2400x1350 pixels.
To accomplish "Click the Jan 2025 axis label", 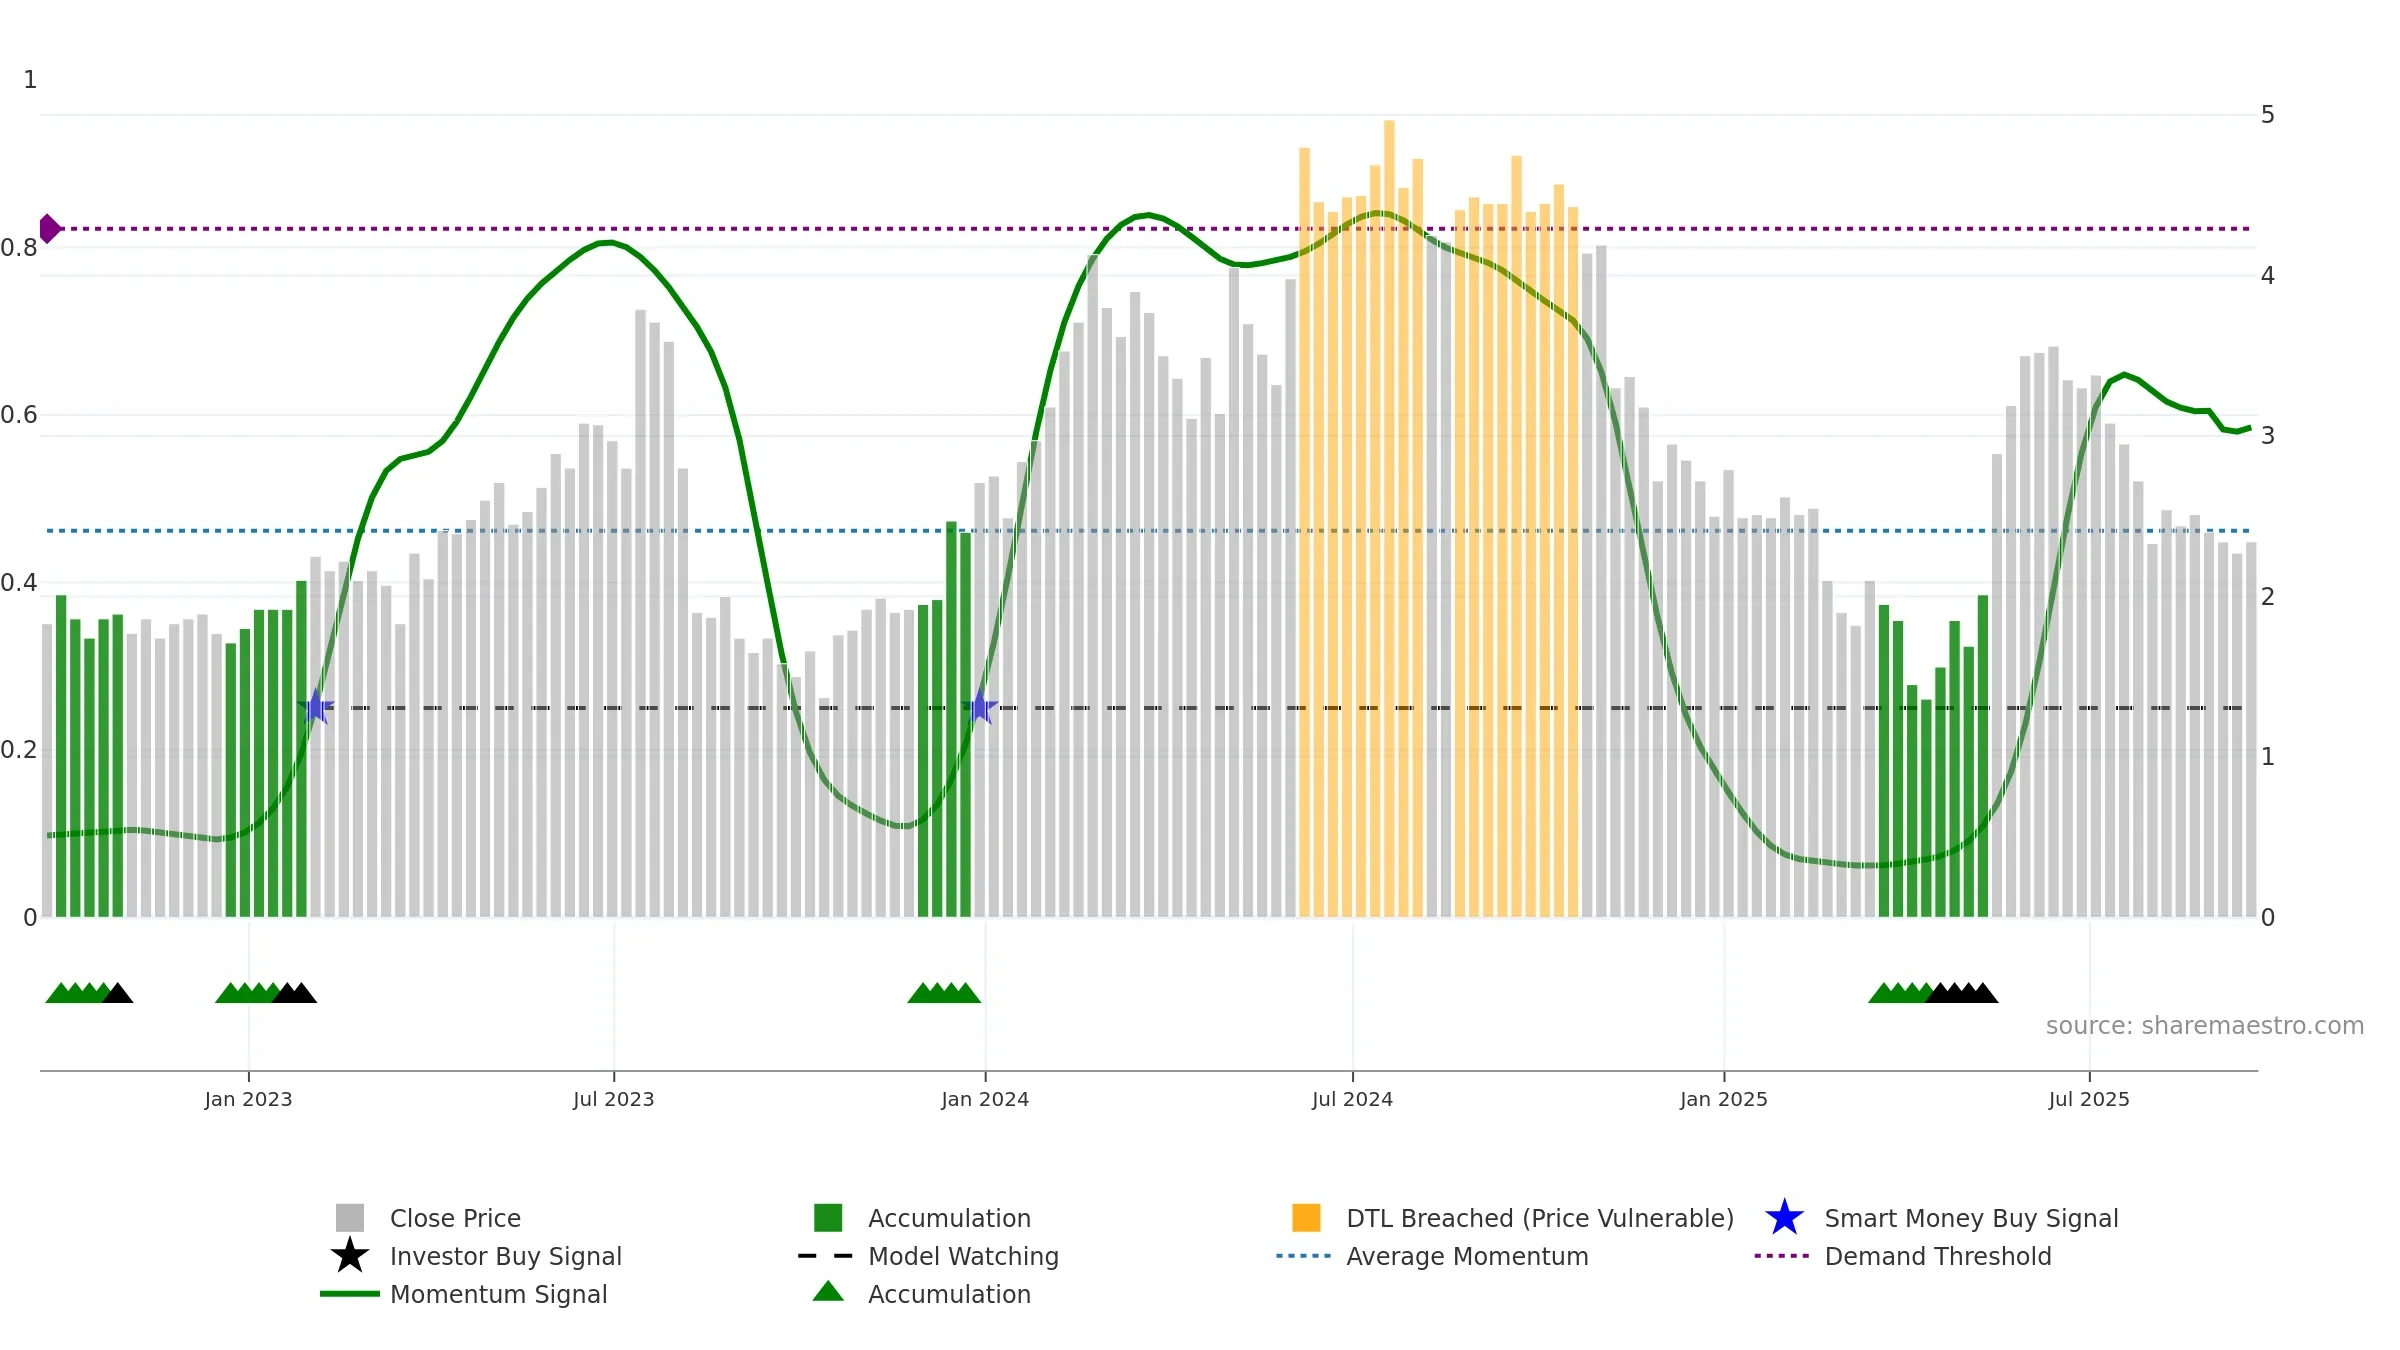I will tap(1724, 1099).
